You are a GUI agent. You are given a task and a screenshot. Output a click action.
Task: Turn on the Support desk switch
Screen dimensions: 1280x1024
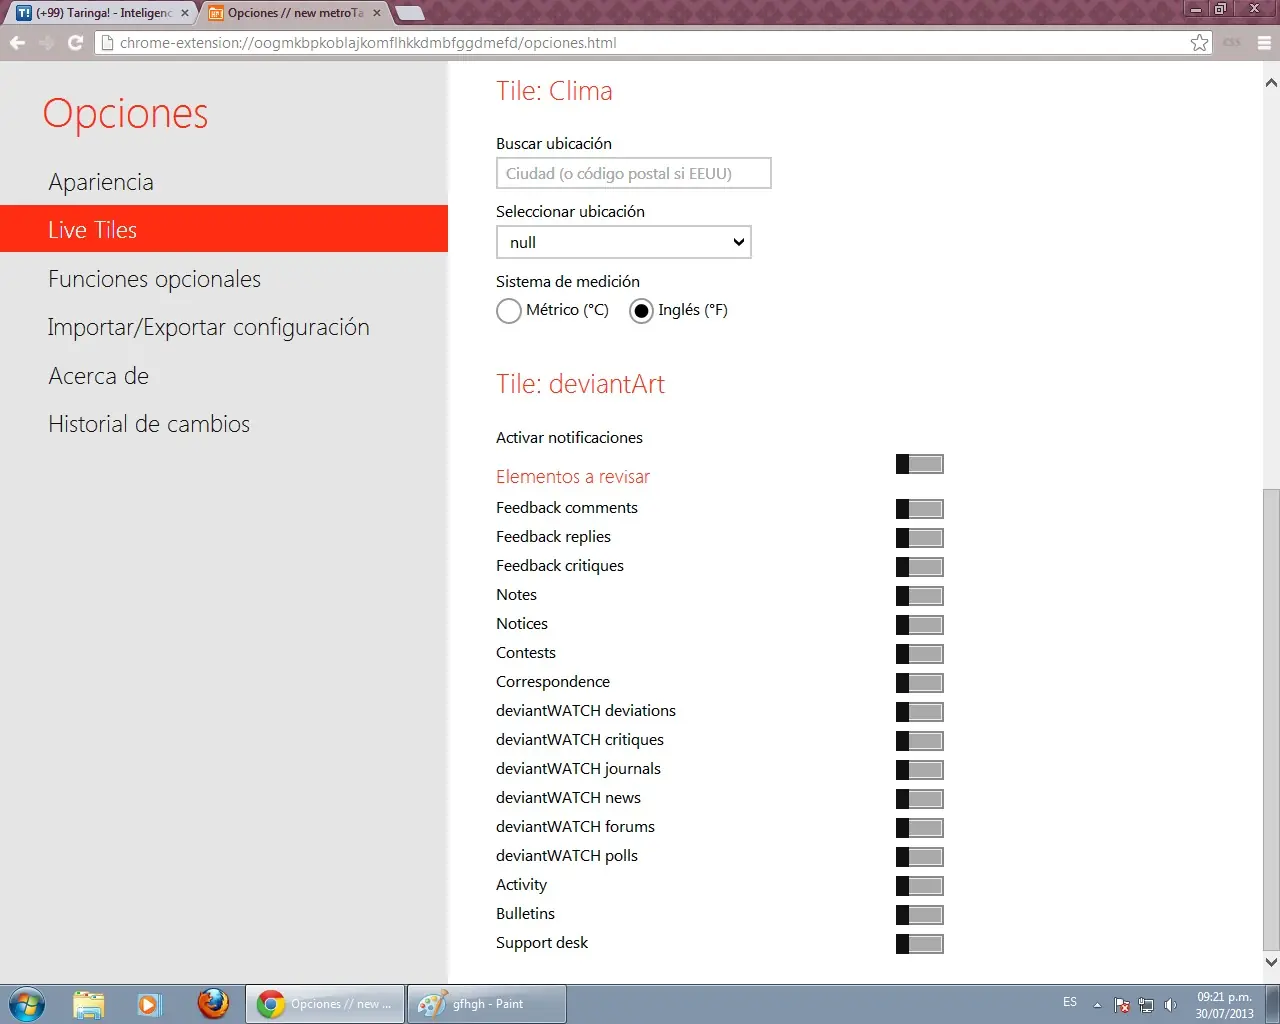click(x=920, y=944)
